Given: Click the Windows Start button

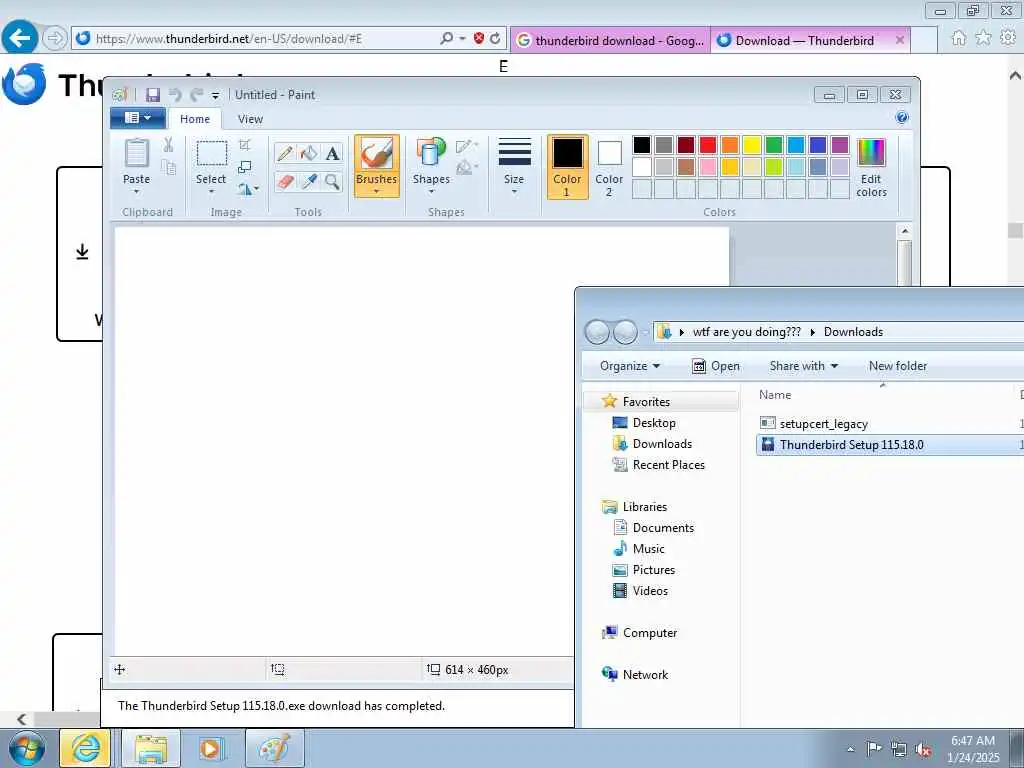Looking at the screenshot, I should point(27,748).
